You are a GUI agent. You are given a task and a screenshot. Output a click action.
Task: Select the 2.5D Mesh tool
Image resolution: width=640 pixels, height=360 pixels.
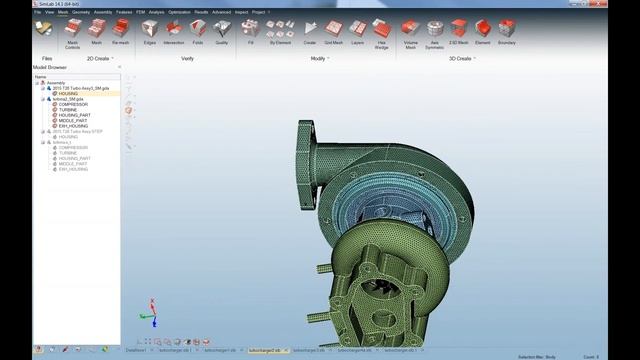pyautogui.click(x=458, y=32)
